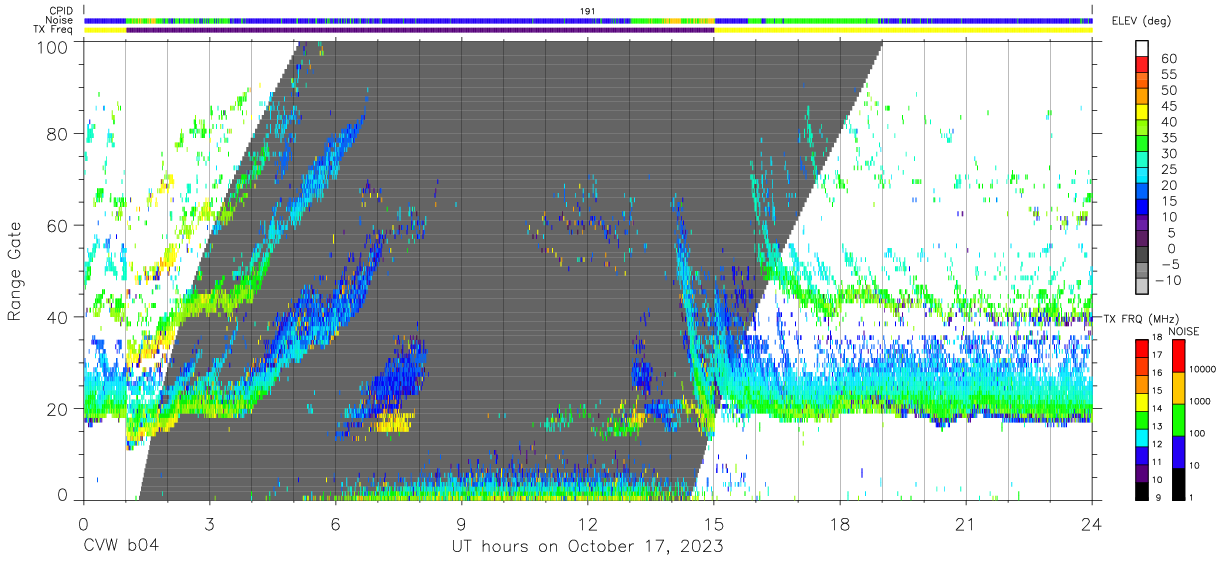Click the white top segment of ELEV color bar
Viewport: 1228px width, 567px height.
point(1143,49)
